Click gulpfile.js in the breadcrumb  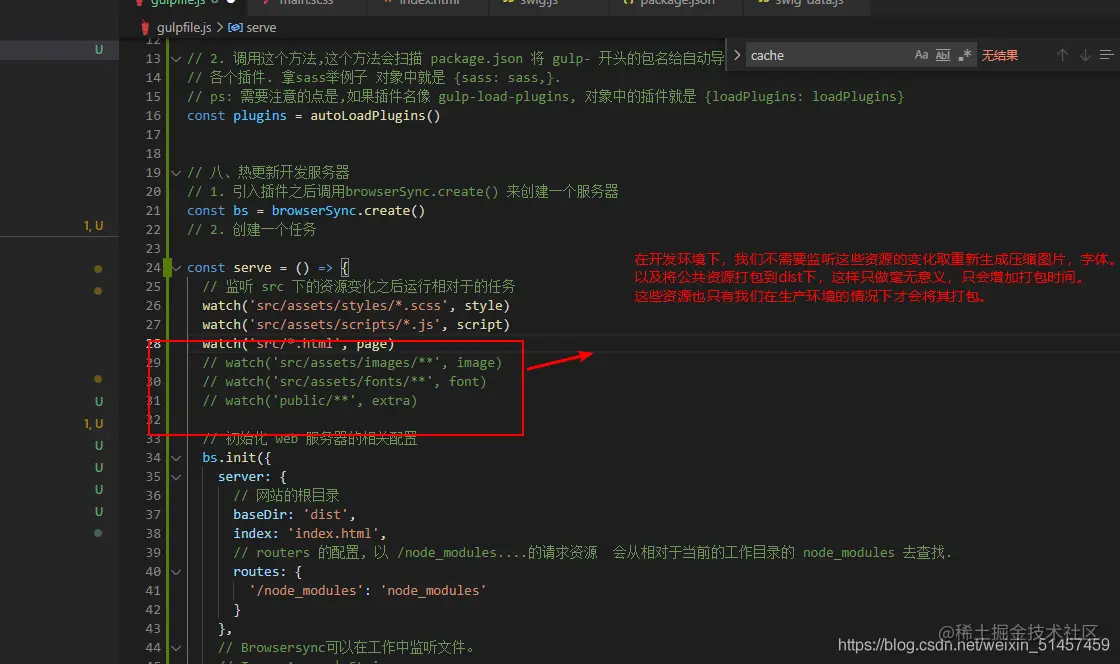tap(184, 27)
